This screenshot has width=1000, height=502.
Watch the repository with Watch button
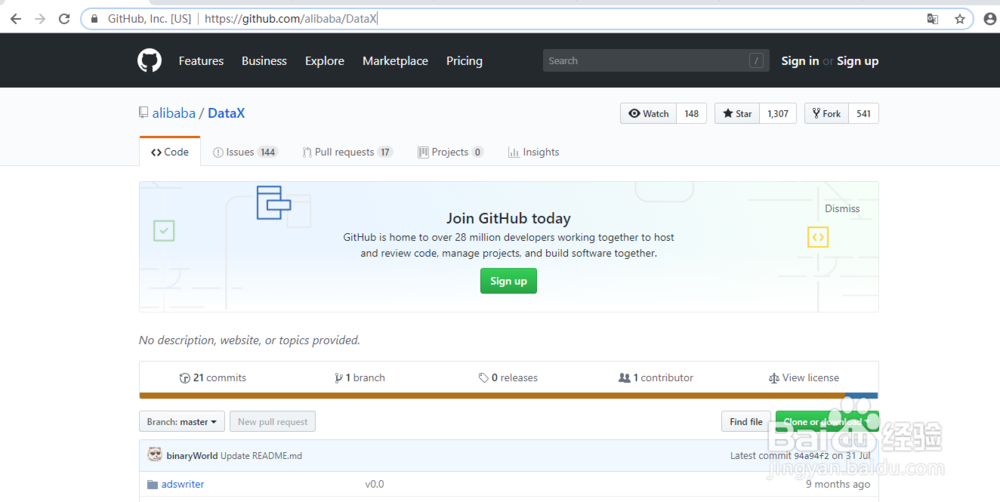(x=649, y=114)
